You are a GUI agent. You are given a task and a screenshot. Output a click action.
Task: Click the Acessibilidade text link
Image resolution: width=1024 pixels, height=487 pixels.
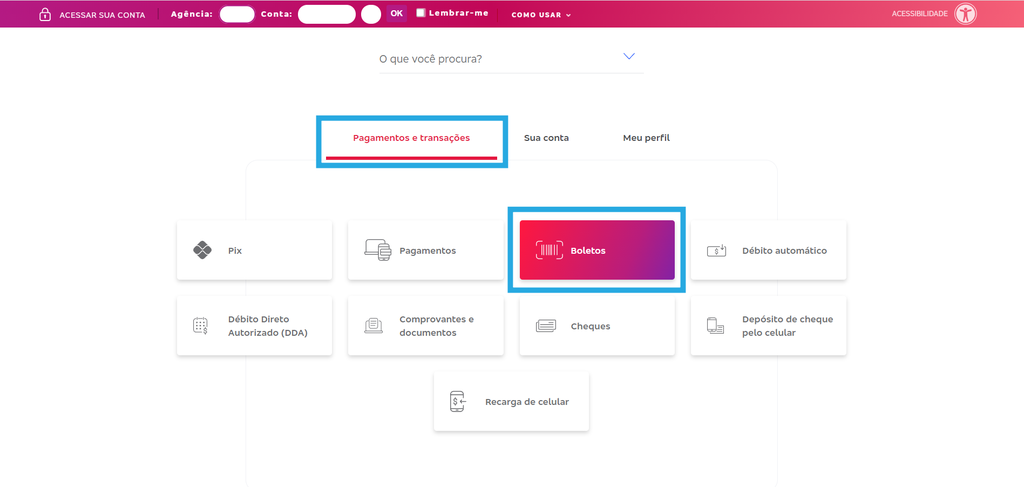coord(920,14)
